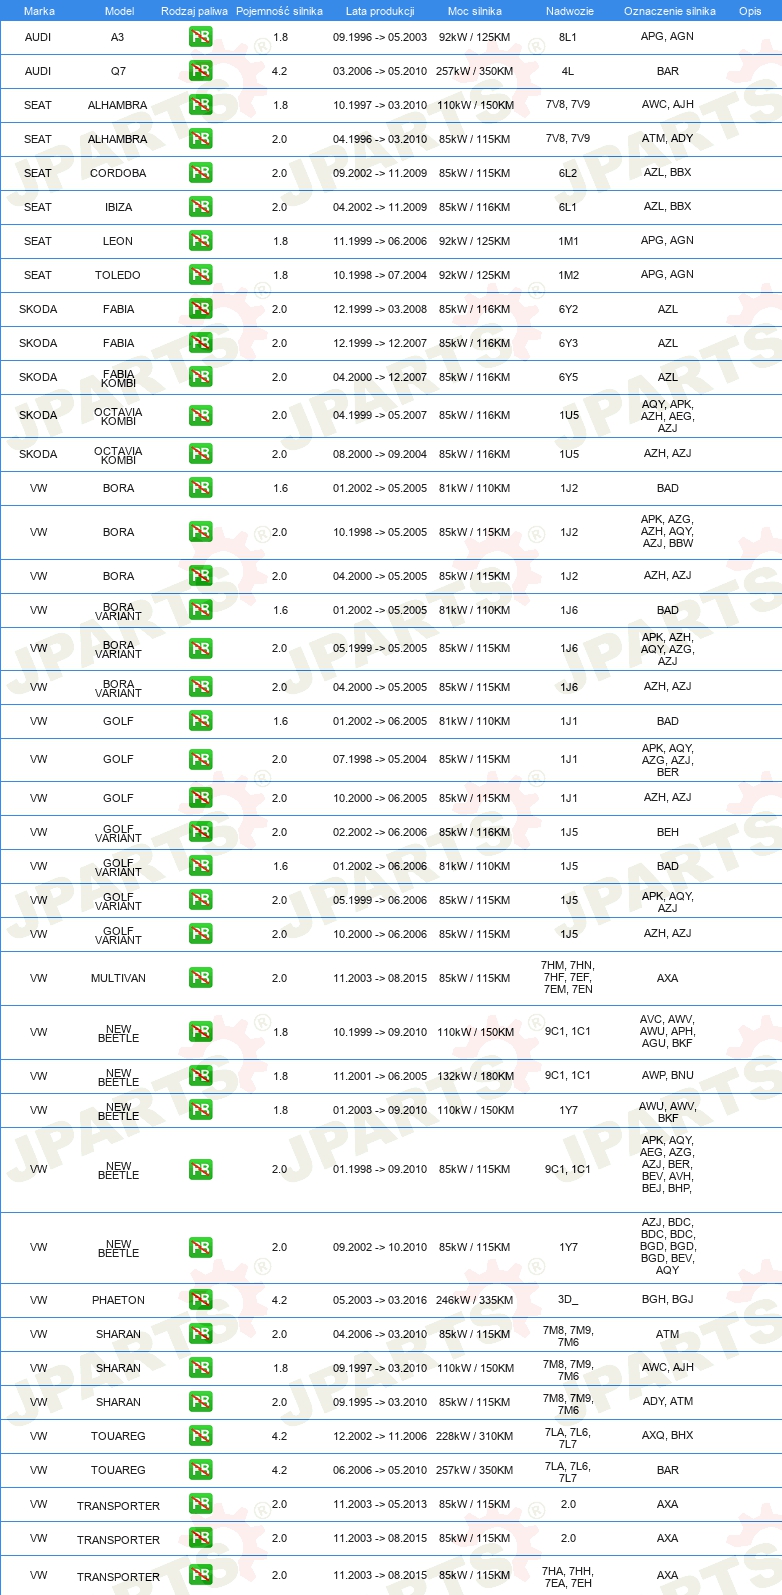
Task: Click the fuel icon in SKODA FABIA KOMBI row
Action: point(200,377)
